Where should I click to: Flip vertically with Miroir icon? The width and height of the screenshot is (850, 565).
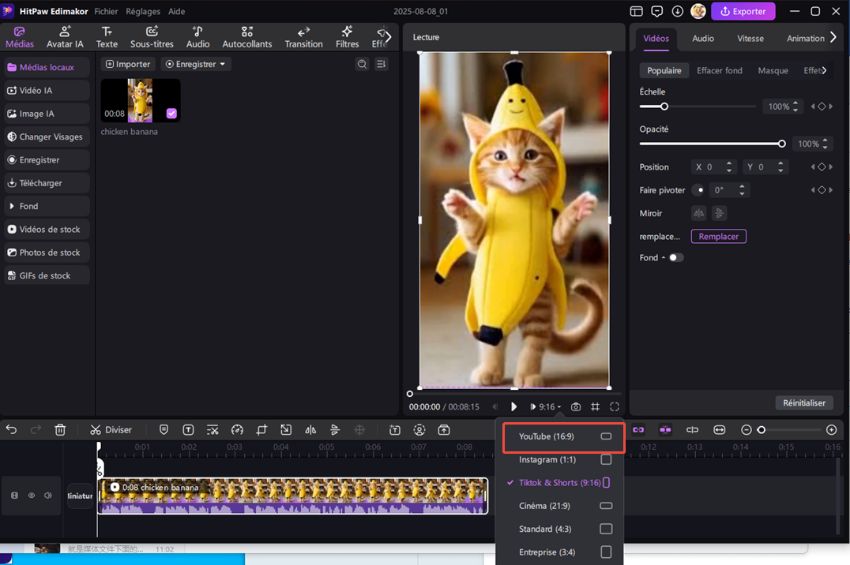719,213
